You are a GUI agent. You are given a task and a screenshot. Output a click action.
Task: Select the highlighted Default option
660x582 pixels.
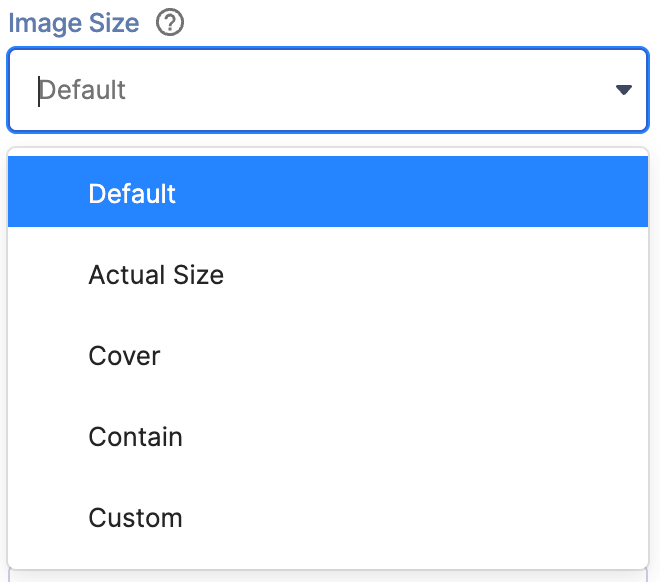327,191
